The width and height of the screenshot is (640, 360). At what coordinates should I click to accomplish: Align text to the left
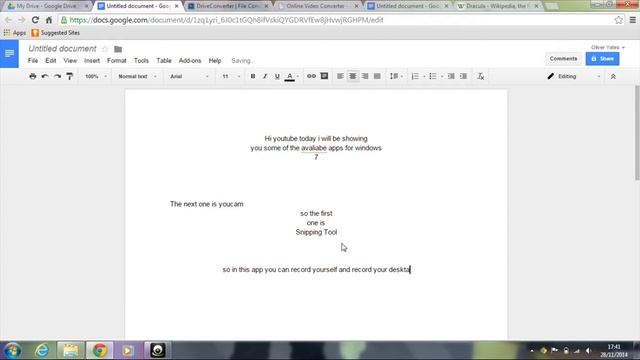click(340, 76)
